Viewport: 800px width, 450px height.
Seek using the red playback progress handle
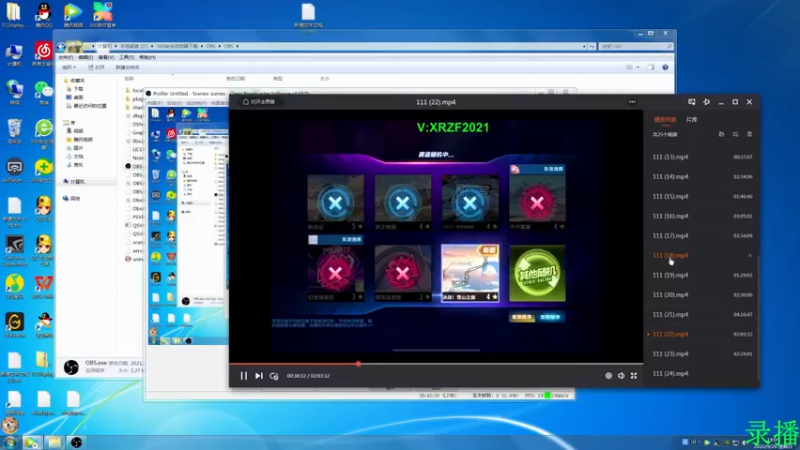point(358,364)
